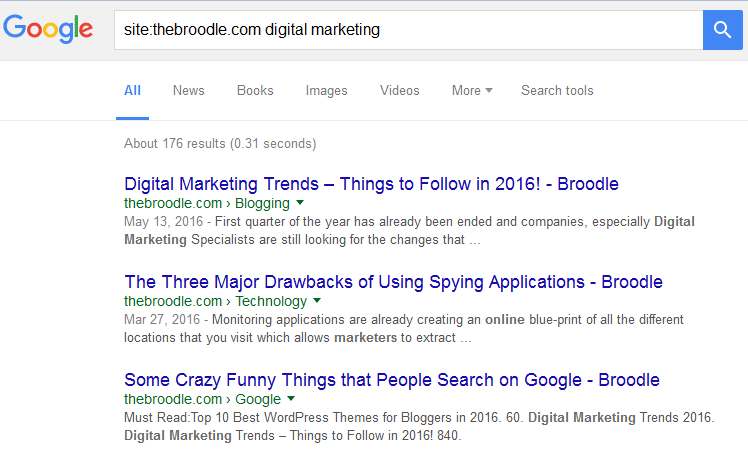The image size is (748, 455).
Task: Switch to the Books tab
Action: [255, 90]
